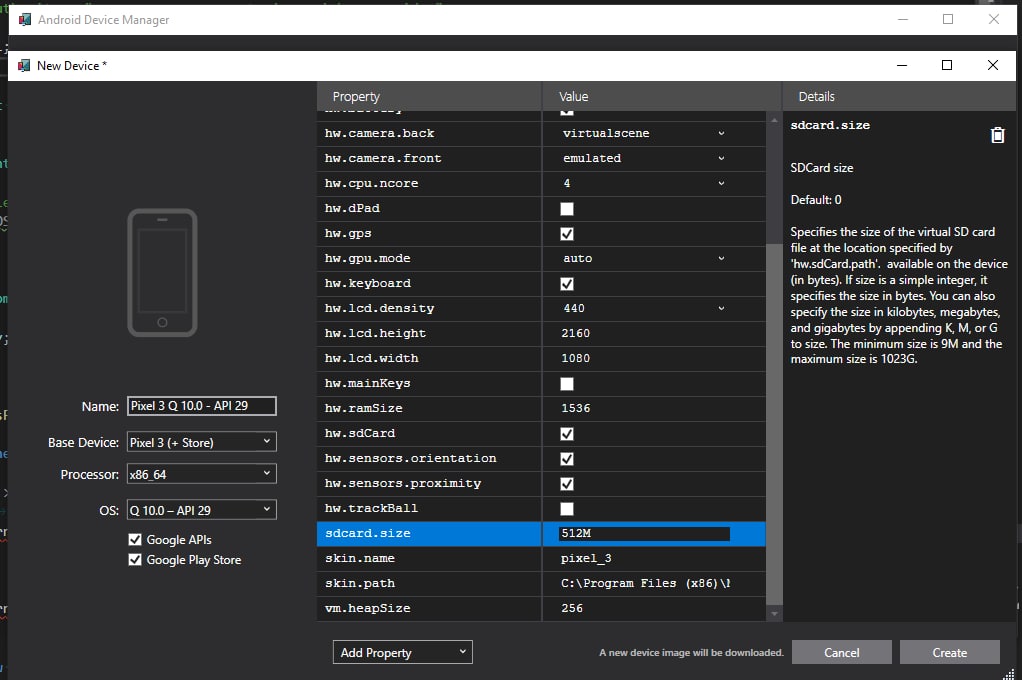Uncheck the hw.keyboard checkbox
The width and height of the screenshot is (1022, 680).
pyautogui.click(x=567, y=284)
